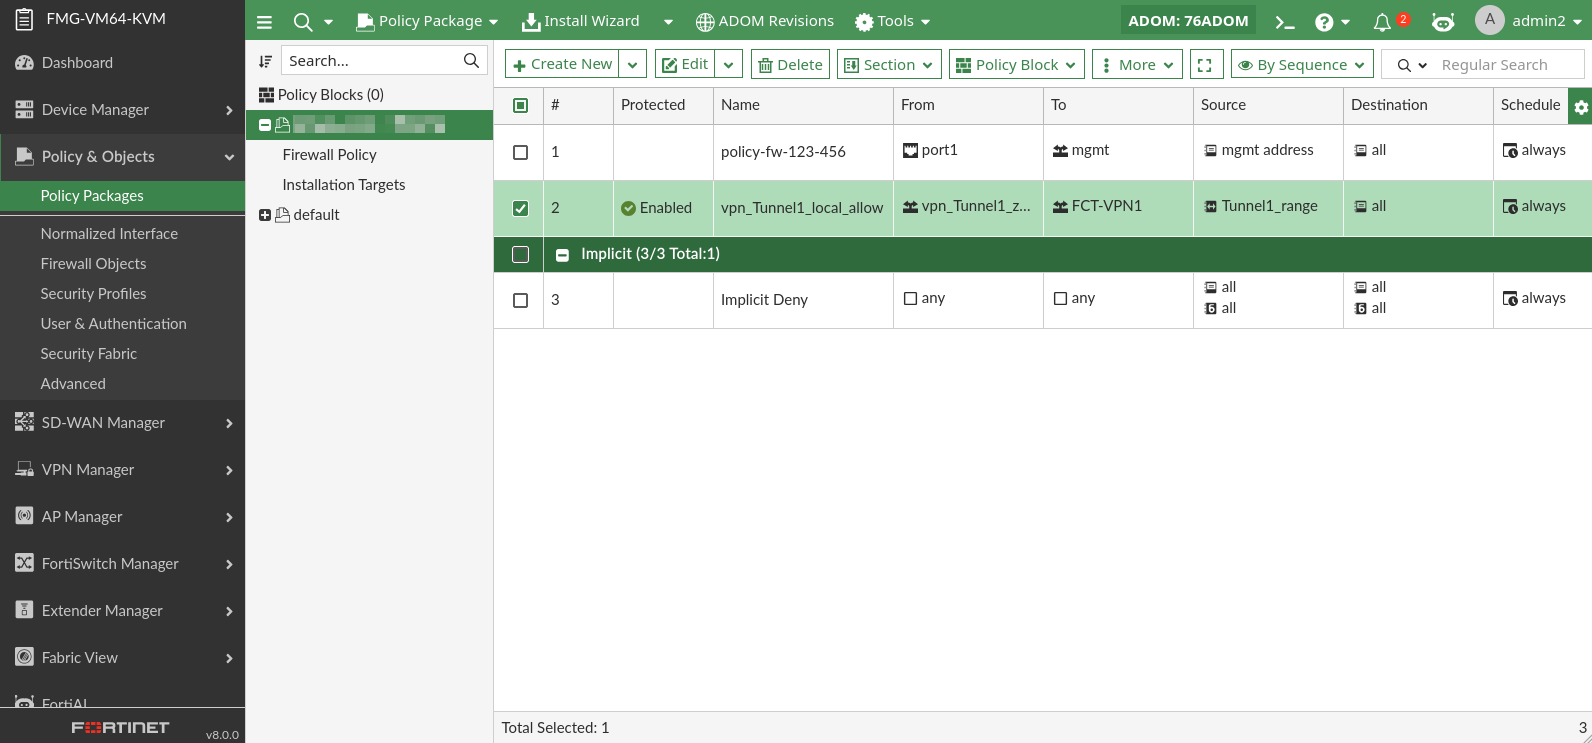Click the Delete button

pos(790,65)
